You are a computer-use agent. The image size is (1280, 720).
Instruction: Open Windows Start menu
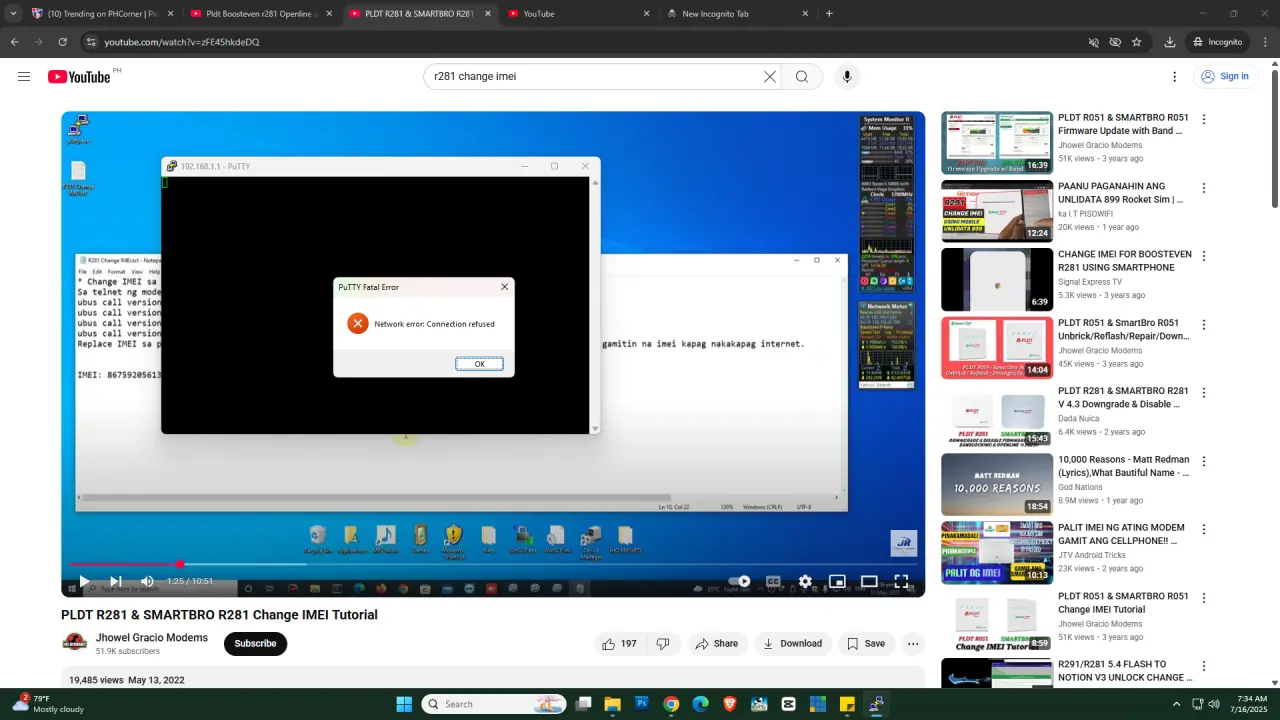(x=404, y=704)
